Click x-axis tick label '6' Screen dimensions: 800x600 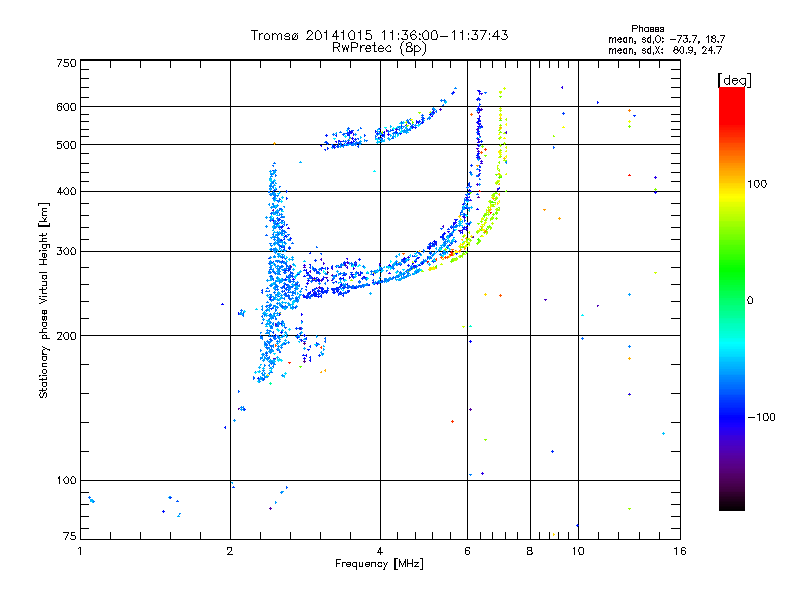[467, 552]
